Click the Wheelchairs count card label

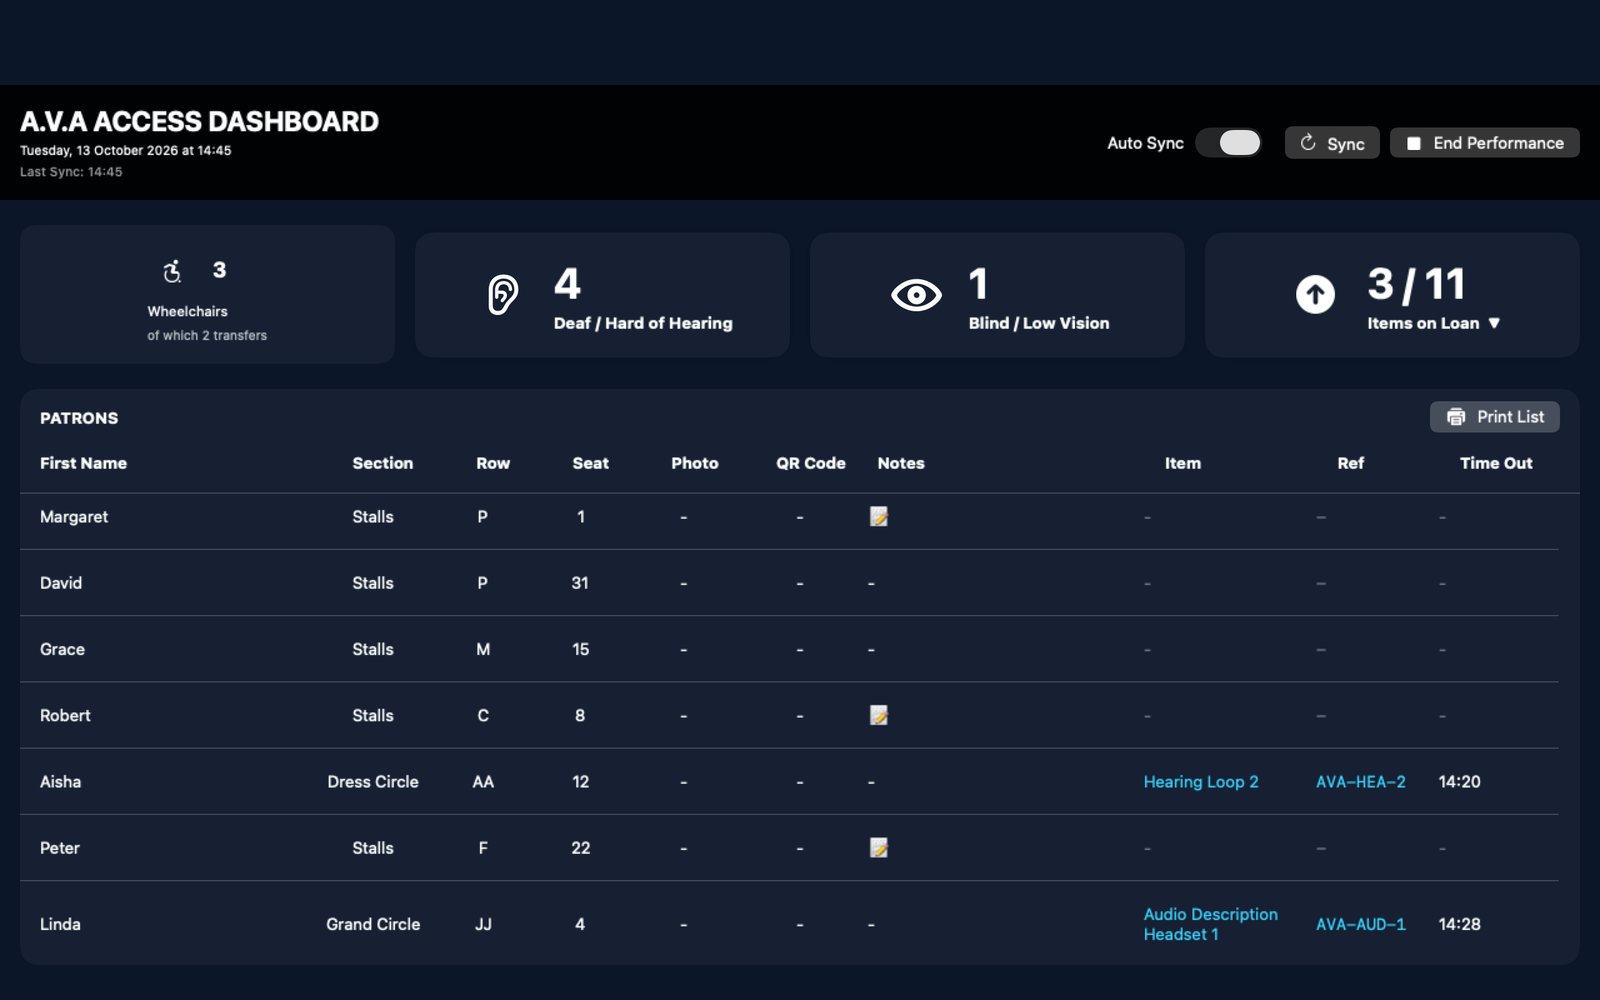(187, 311)
